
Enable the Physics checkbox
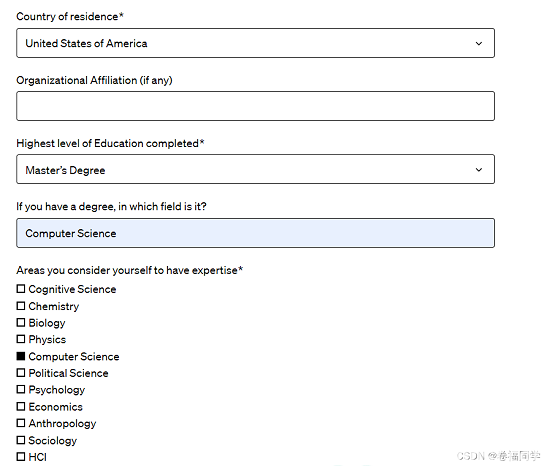[21, 339]
